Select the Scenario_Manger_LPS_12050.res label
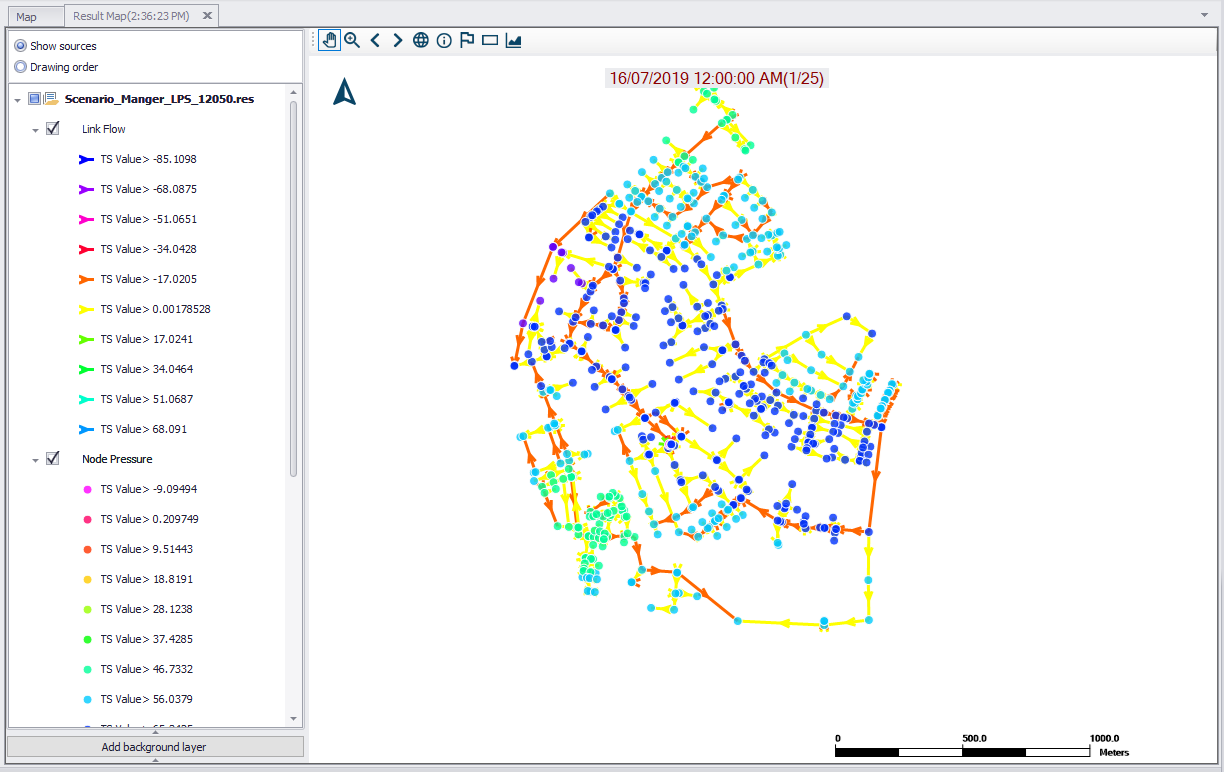This screenshot has height=772, width=1224. tap(159, 99)
